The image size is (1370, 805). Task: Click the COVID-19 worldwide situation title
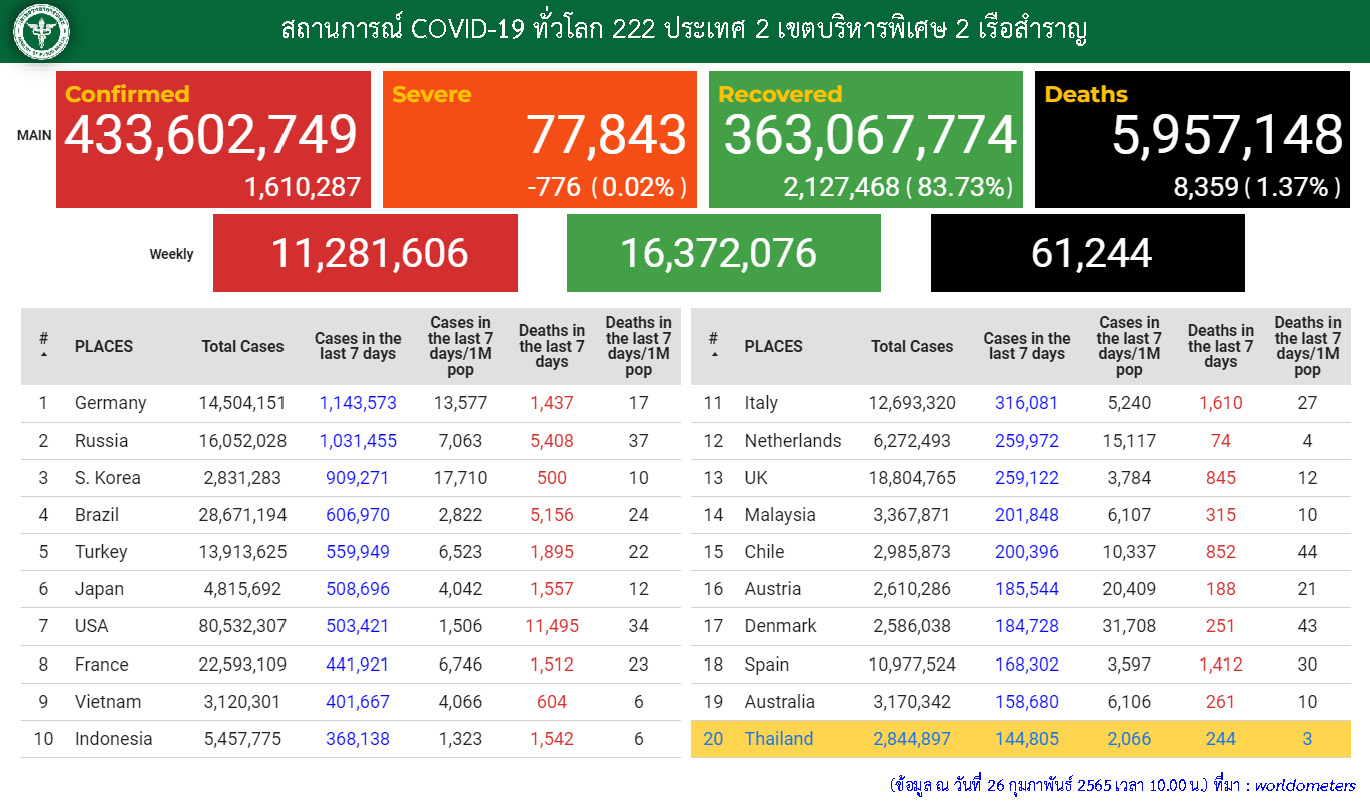coord(684,30)
